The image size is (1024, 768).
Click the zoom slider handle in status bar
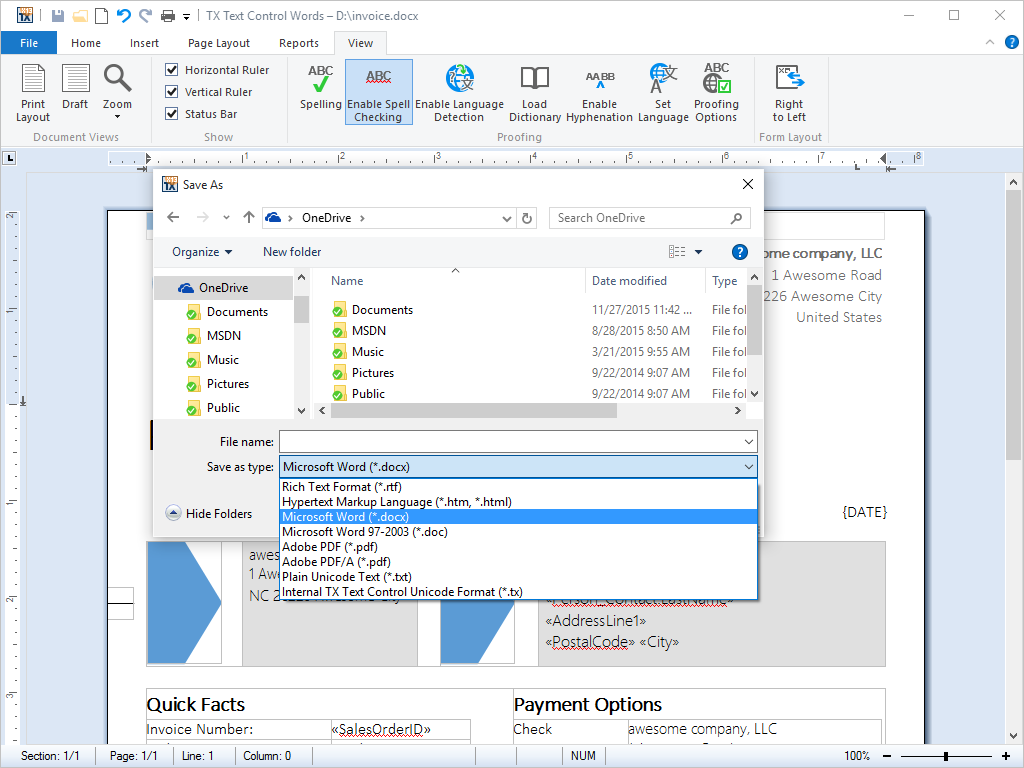pos(946,756)
